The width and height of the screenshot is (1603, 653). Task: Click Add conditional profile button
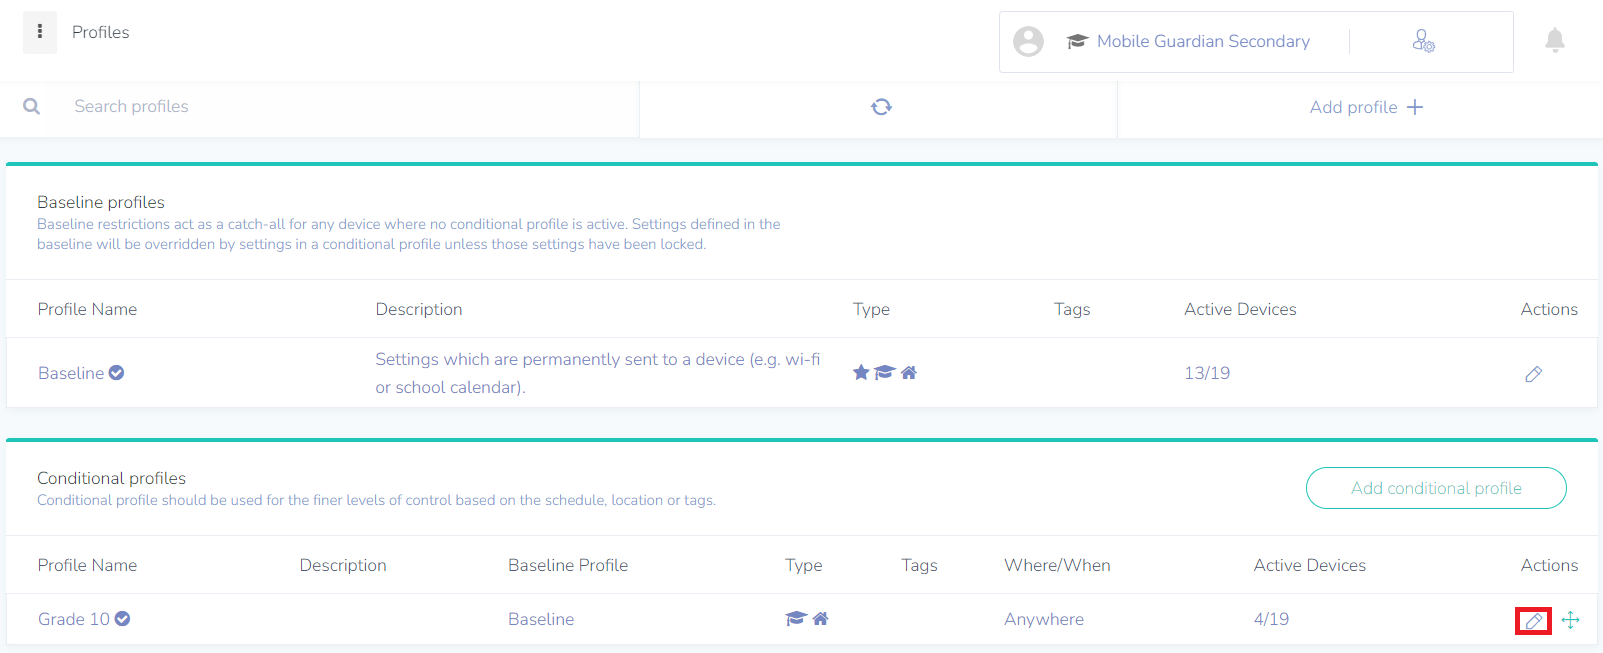[x=1436, y=488]
